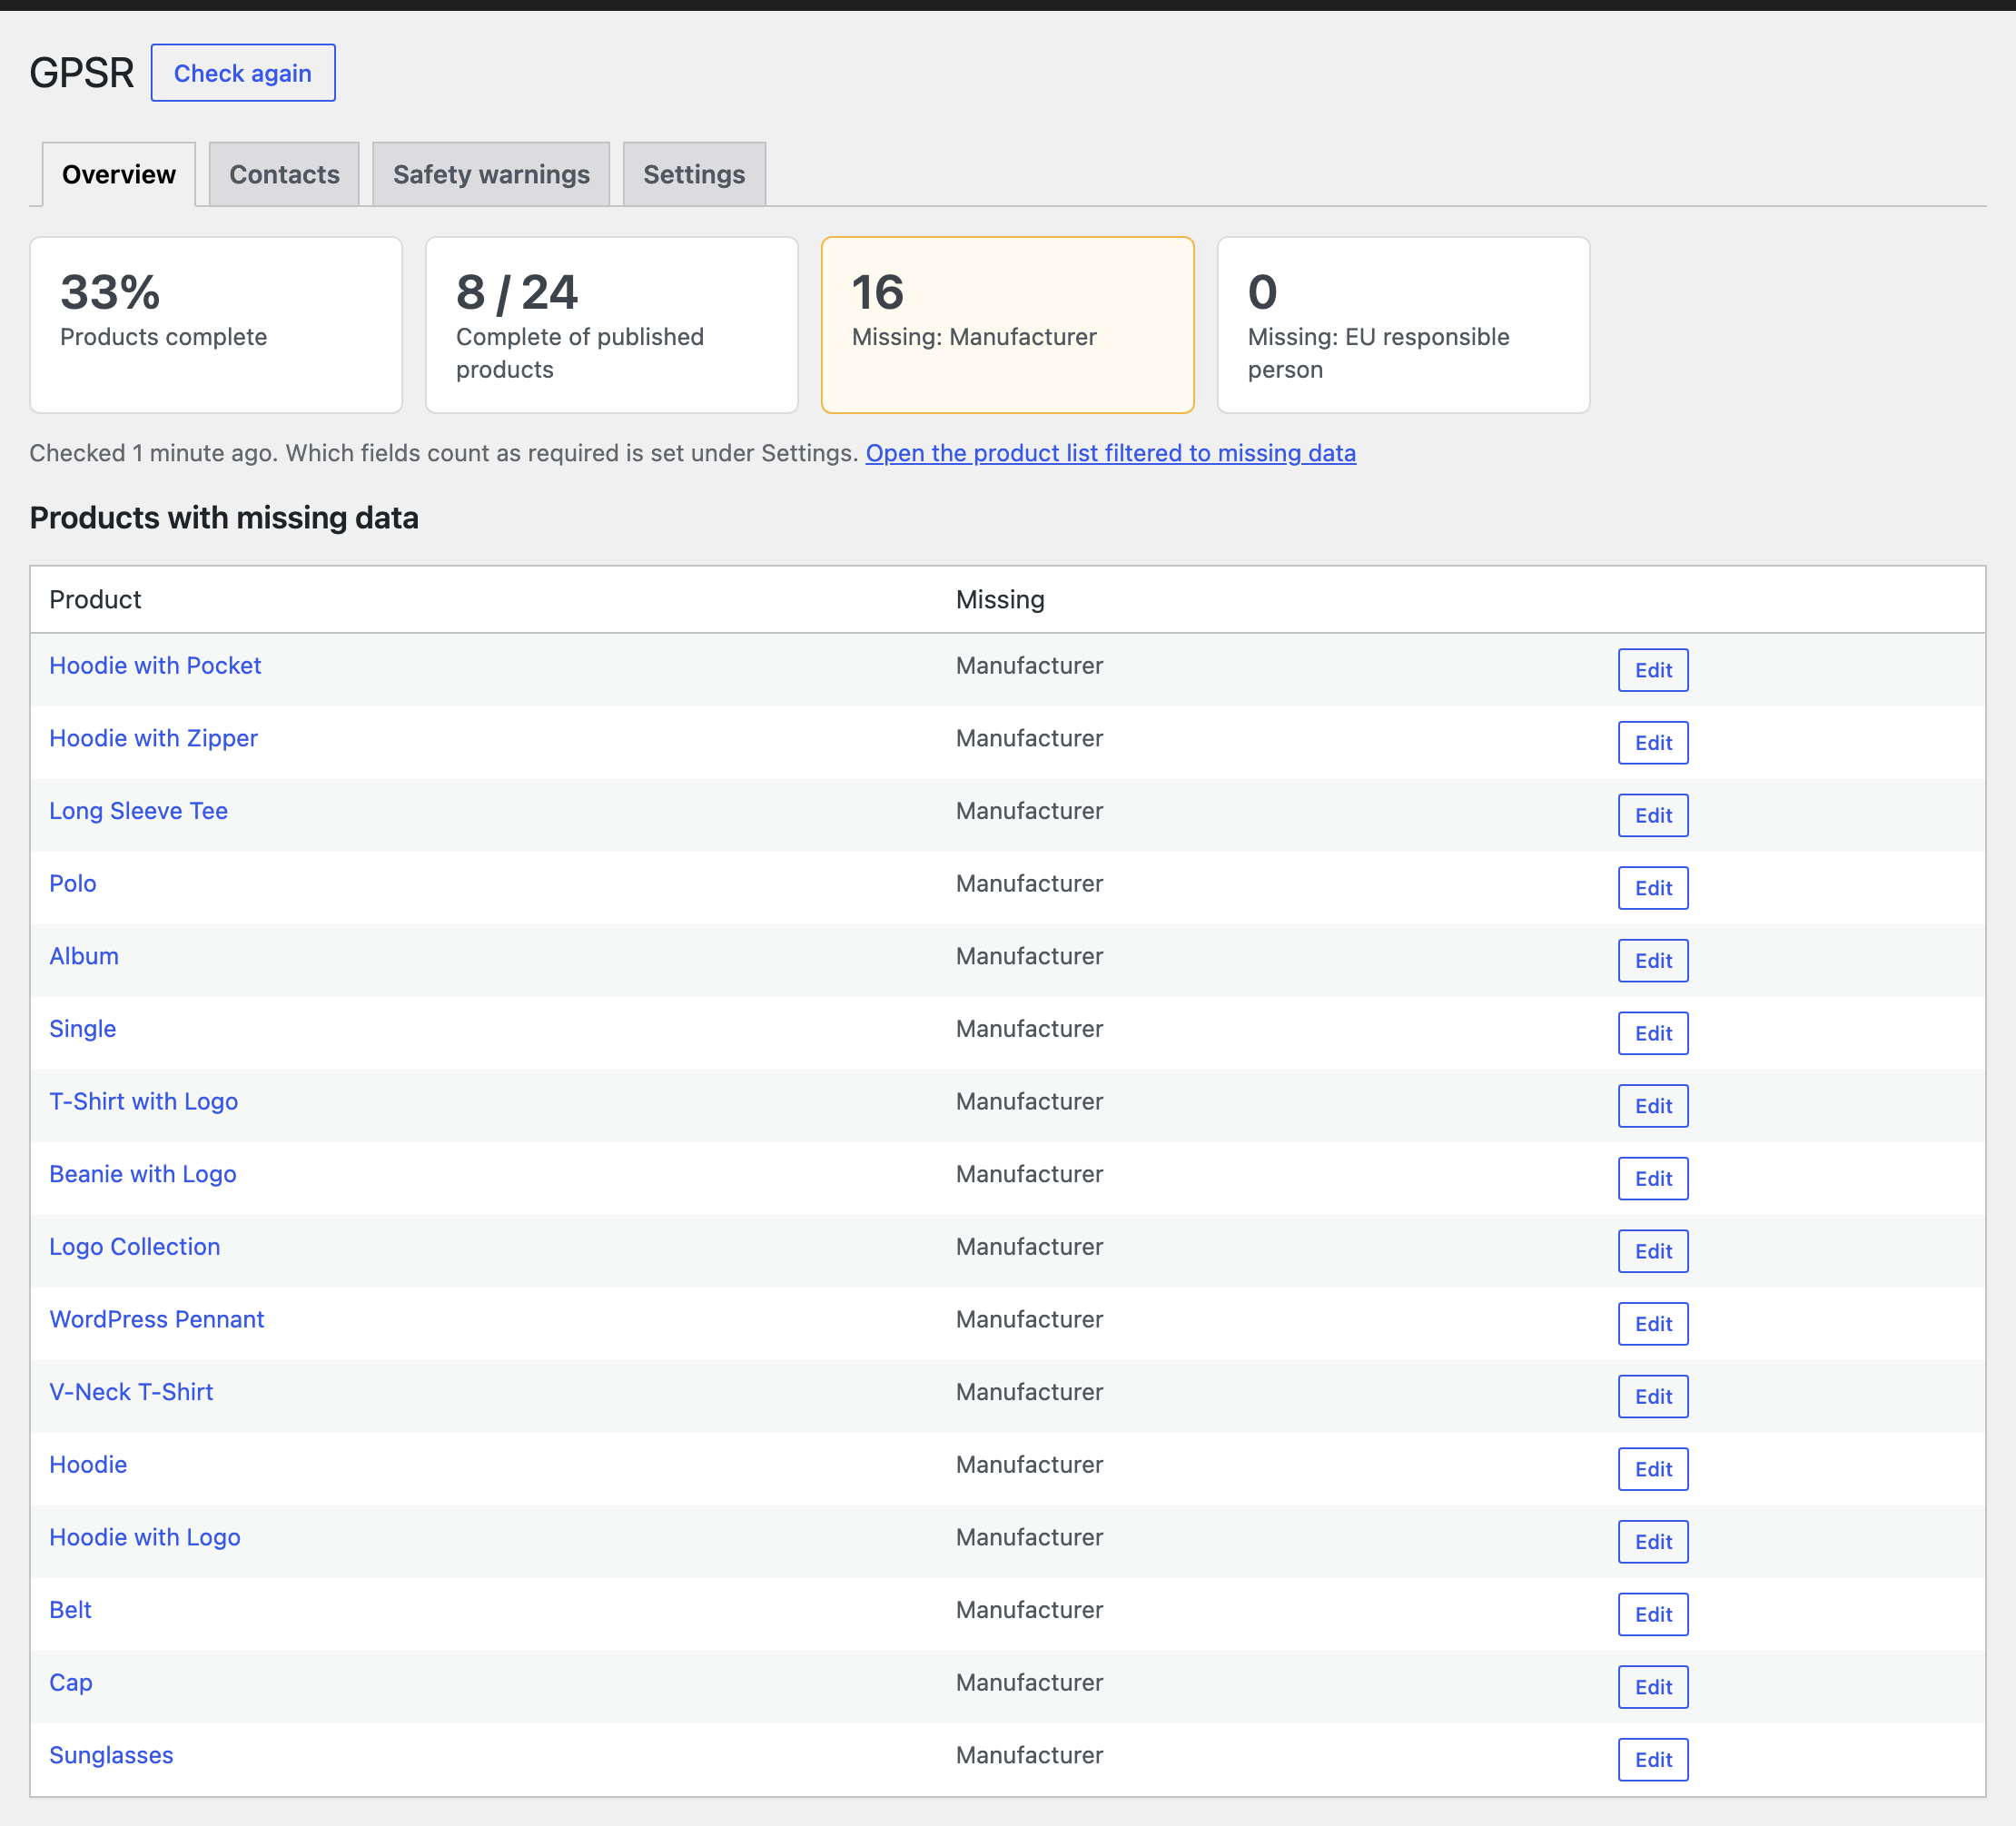Open the product list filtered to missing data

(x=1111, y=453)
